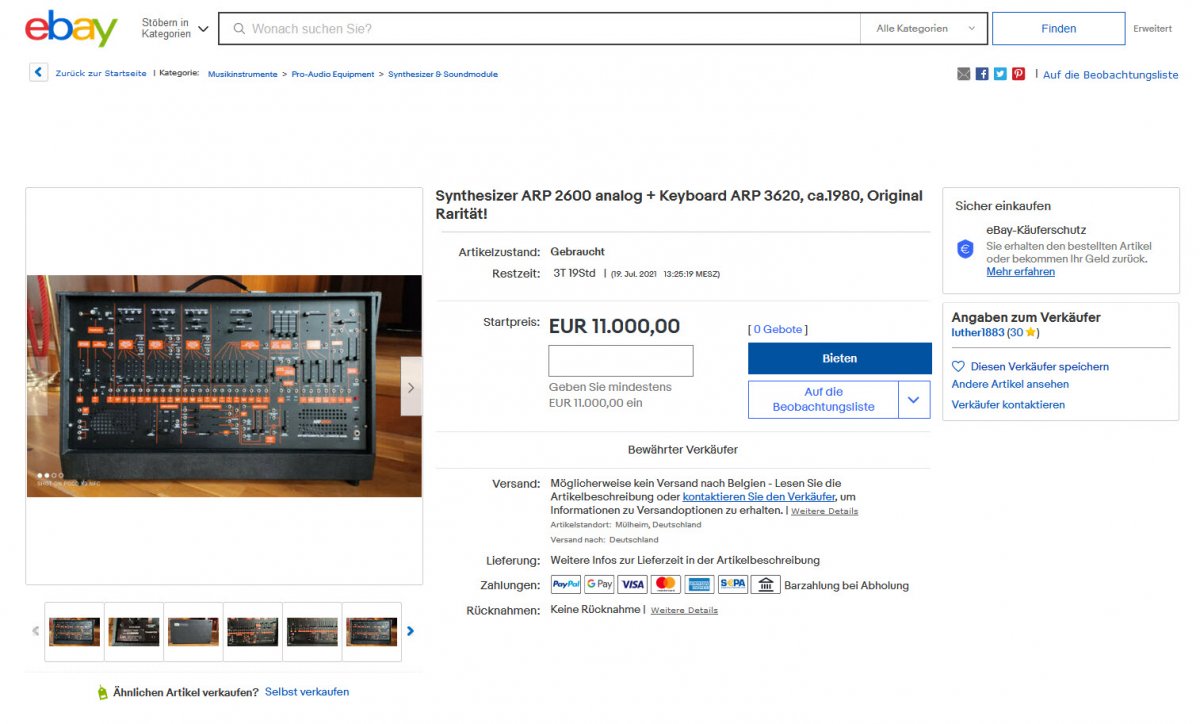Screen dimensions: 1200x724
Task: Click the Google Pay payment icon
Action: click(x=599, y=585)
